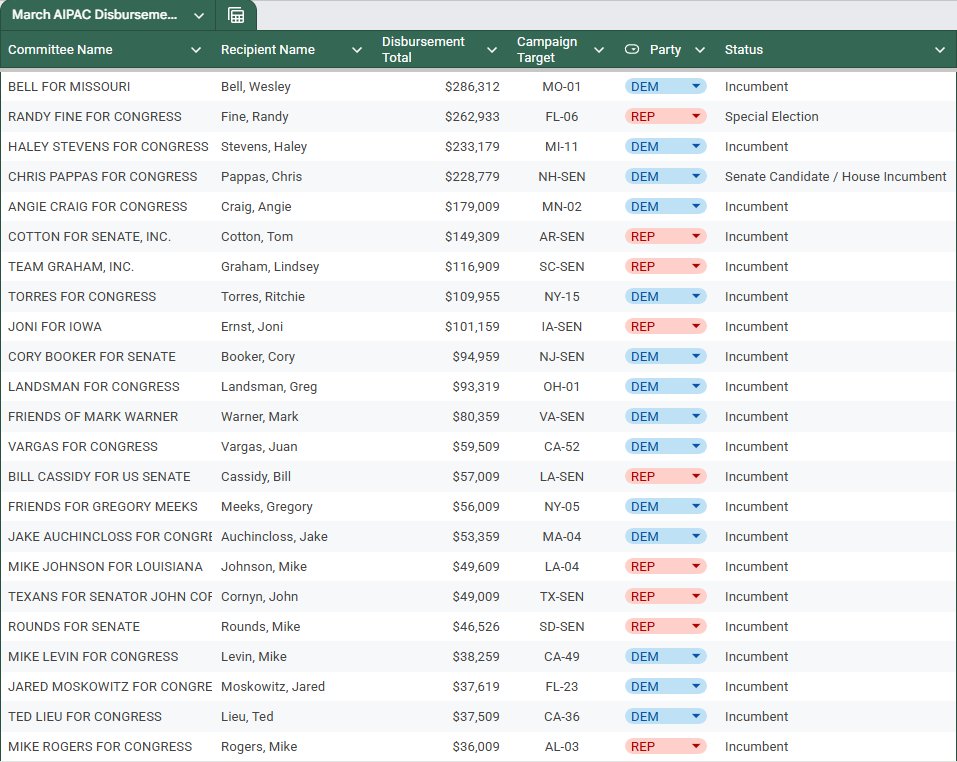
Task: Open DEM chip in Vargas, Juan row
Action: pos(665,446)
